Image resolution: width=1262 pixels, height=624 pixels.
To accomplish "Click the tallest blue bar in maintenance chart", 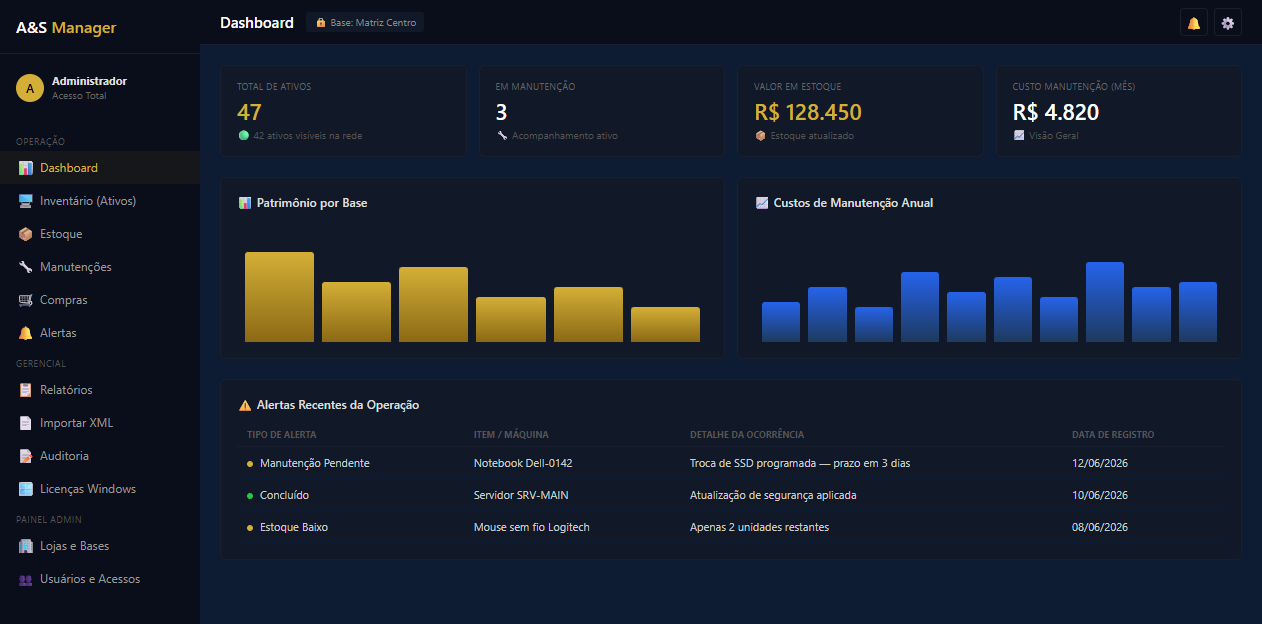I will pyautogui.click(x=1105, y=302).
